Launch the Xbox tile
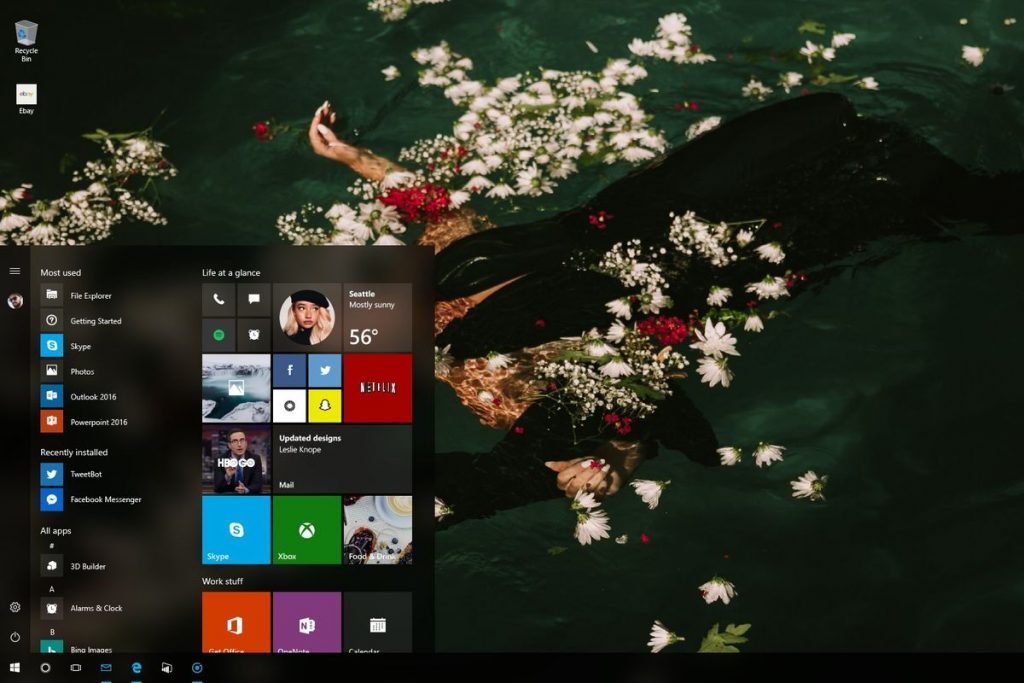This screenshot has width=1024, height=683. point(306,530)
